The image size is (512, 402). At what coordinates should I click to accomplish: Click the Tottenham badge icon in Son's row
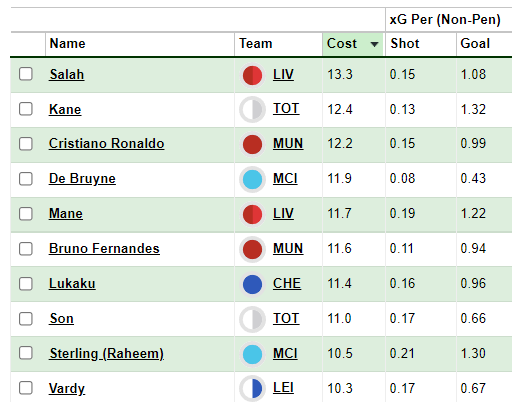click(252, 319)
